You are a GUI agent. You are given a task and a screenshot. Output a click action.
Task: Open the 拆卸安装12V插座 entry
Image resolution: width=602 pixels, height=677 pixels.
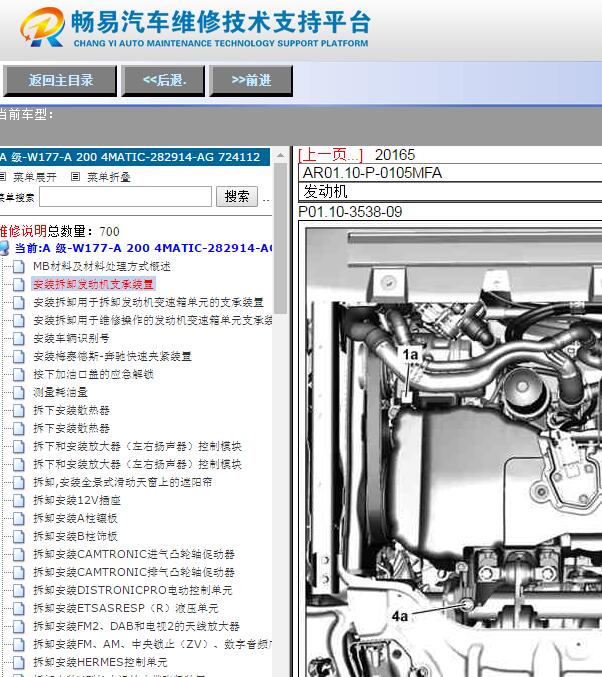coord(77,500)
